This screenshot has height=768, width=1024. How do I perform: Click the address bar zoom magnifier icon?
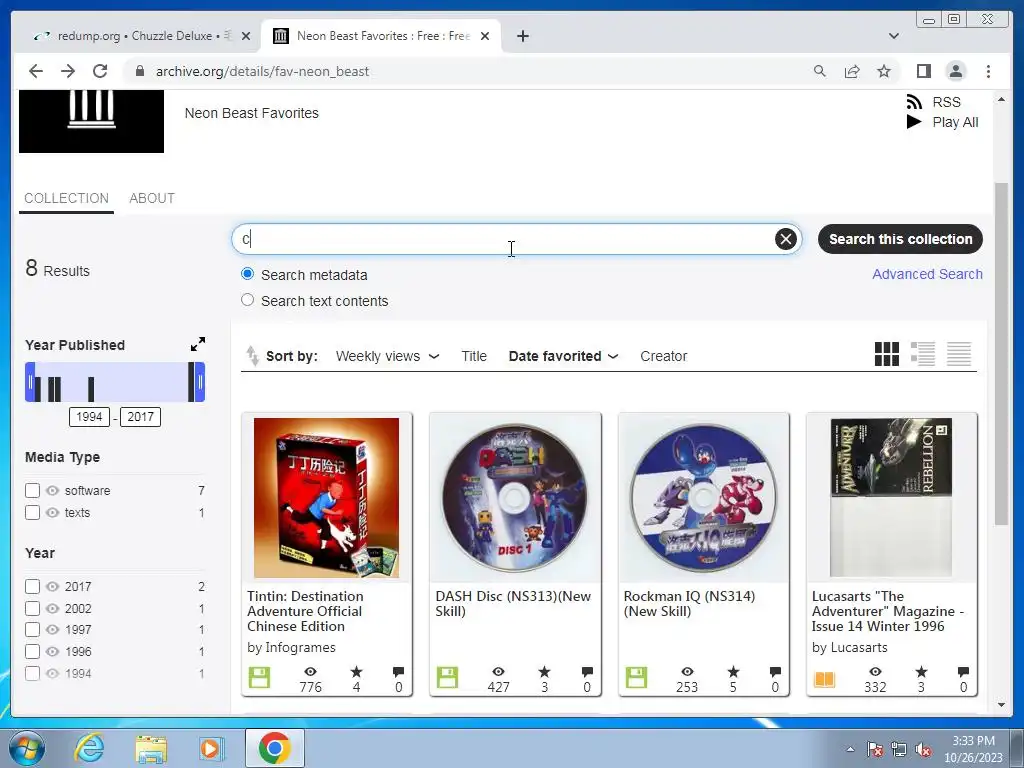point(820,71)
